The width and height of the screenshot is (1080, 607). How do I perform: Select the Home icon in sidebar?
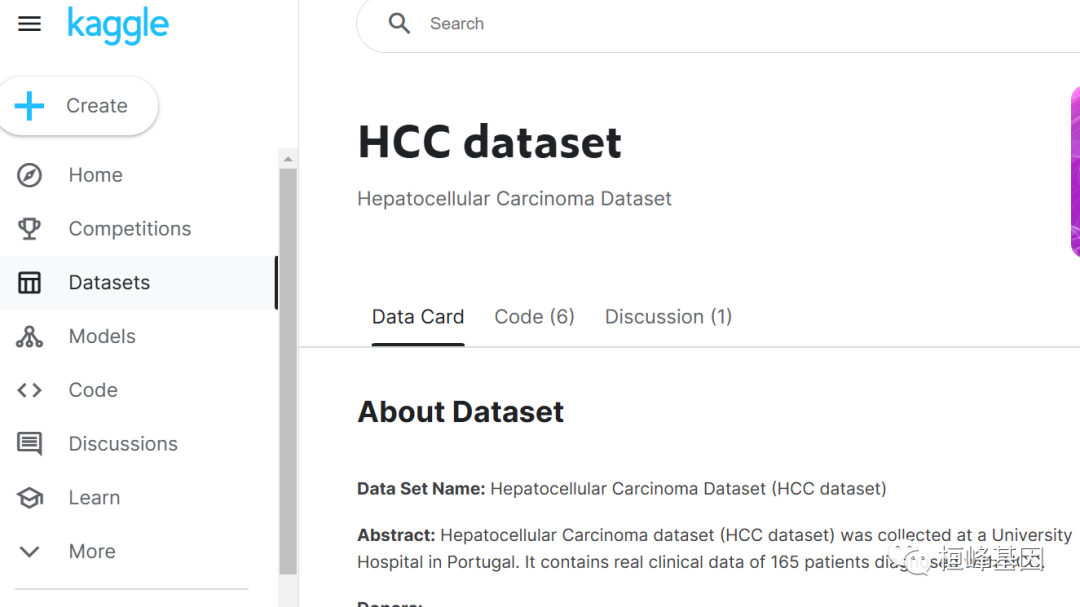[x=30, y=175]
